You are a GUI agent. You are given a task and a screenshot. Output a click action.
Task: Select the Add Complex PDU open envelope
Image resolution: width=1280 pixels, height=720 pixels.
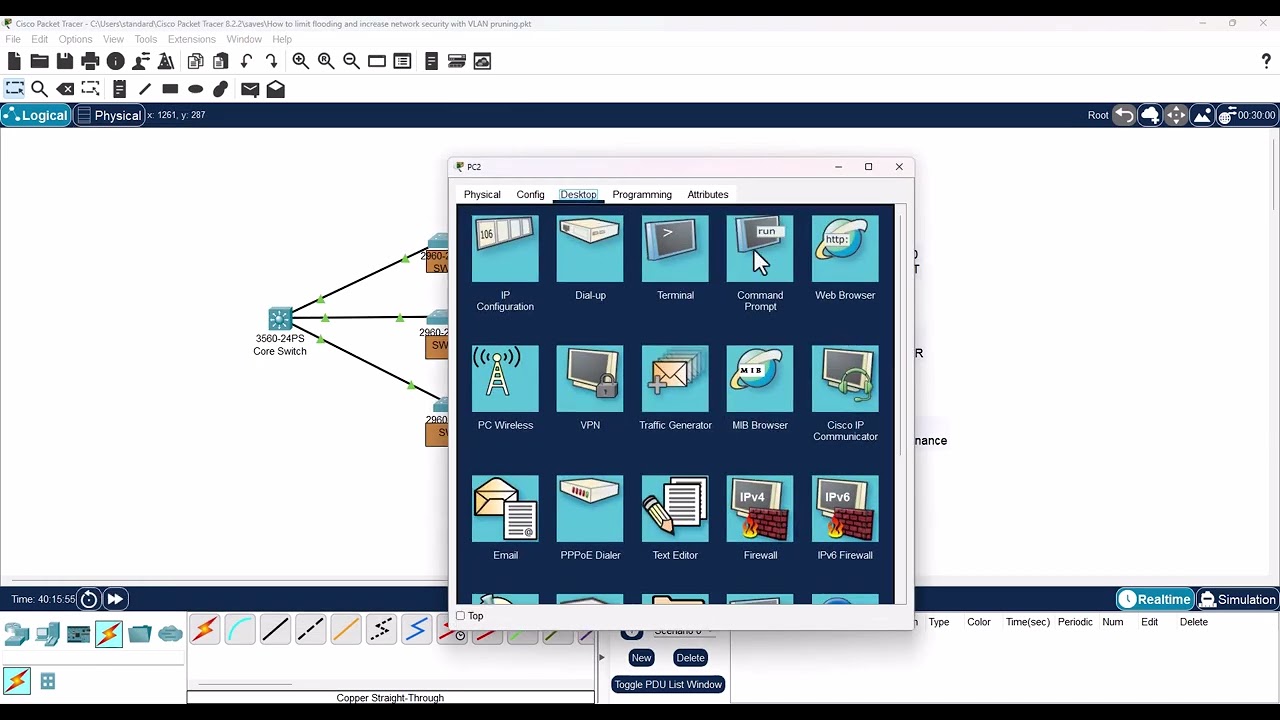(x=275, y=89)
